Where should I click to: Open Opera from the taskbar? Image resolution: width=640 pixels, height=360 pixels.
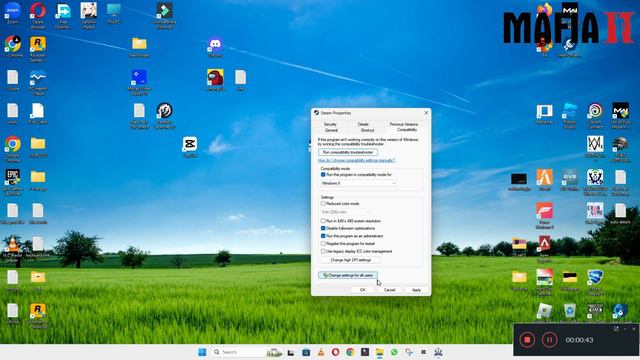coord(335,352)
